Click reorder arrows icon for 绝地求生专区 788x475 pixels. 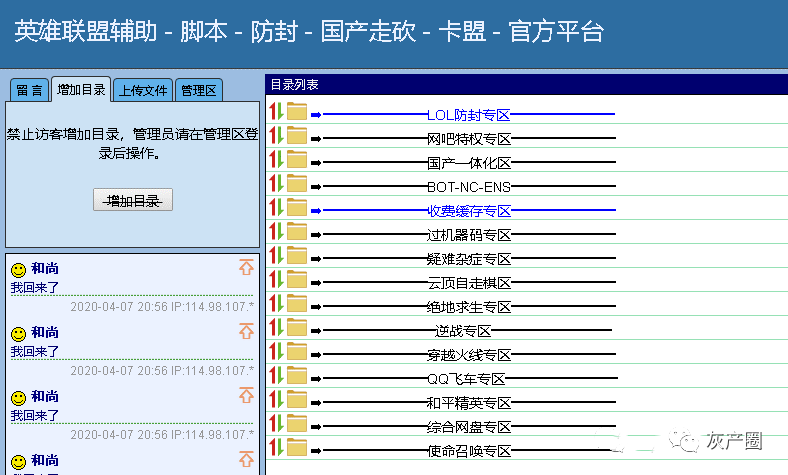pyautogui.click(x=276, y=303)
